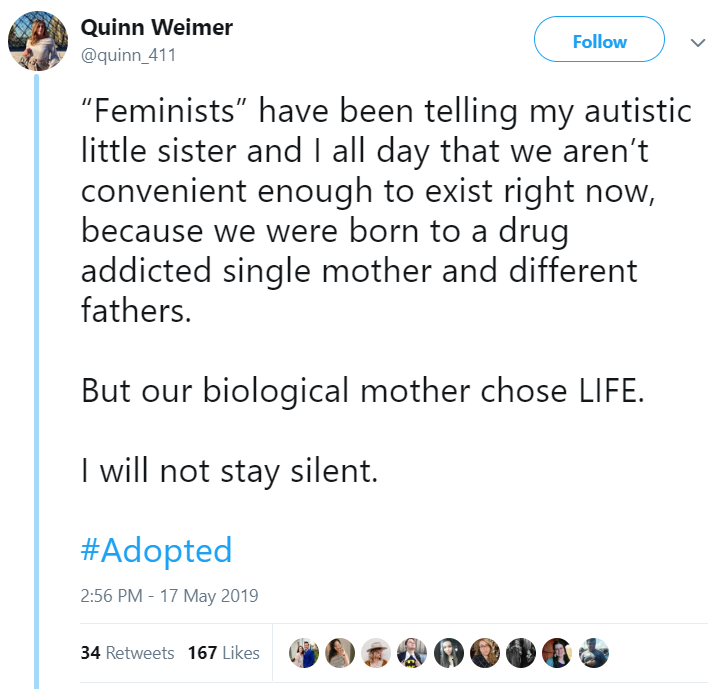
Task: Open liker avatar of woman in teal top
Action: coord(557,653)
